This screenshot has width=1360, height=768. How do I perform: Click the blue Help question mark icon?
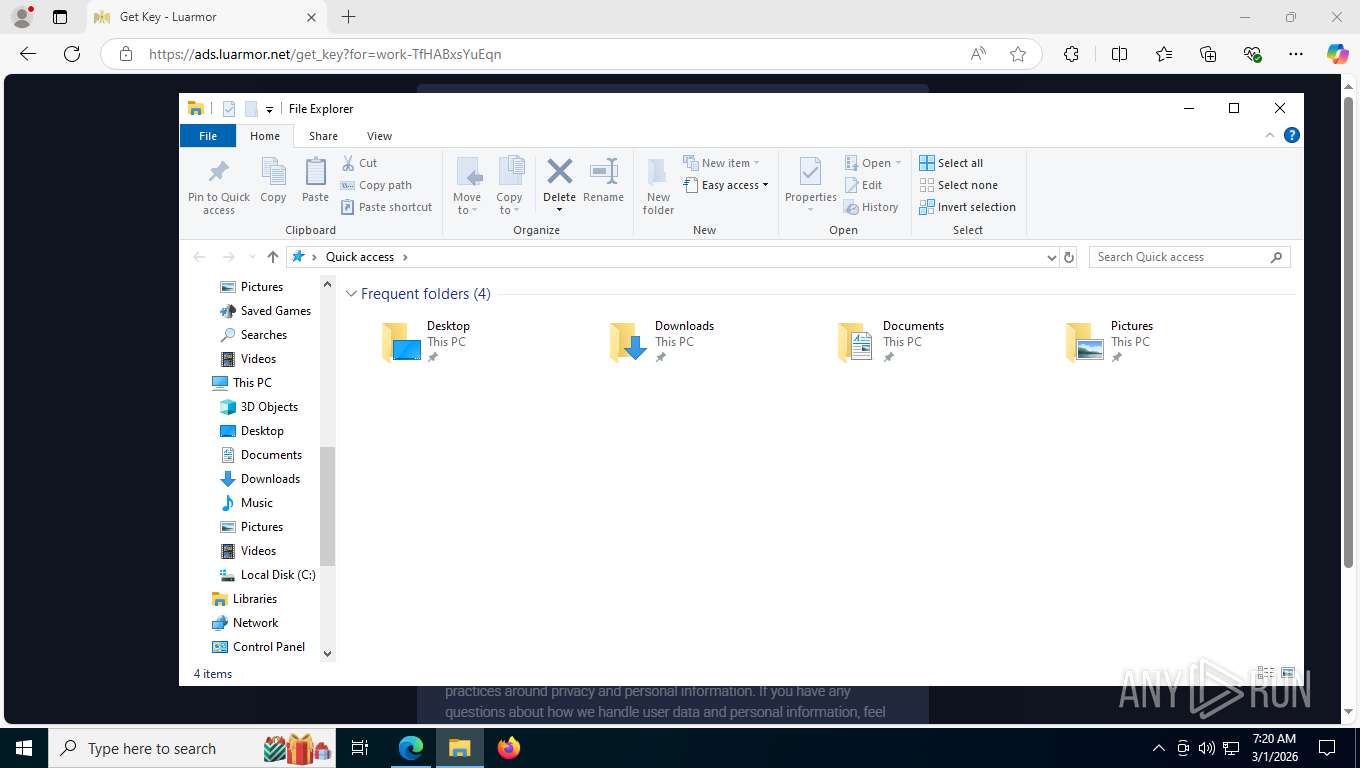click(1291, 135)
